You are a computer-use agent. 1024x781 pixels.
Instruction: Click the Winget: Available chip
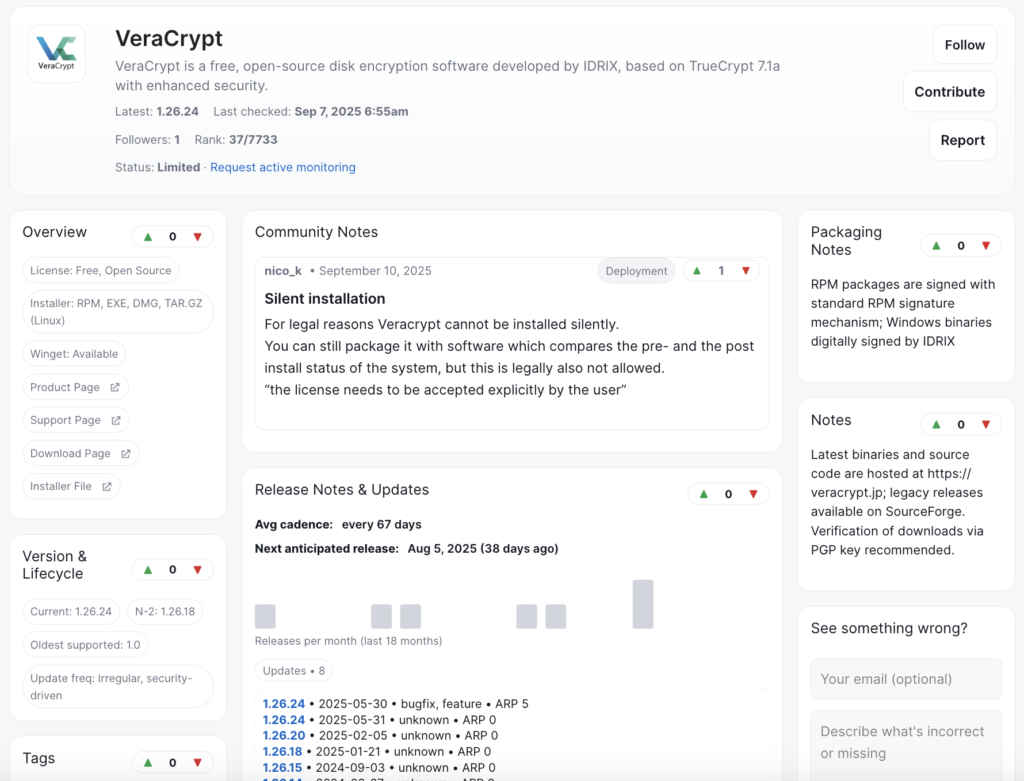click(x=74, y=354)
